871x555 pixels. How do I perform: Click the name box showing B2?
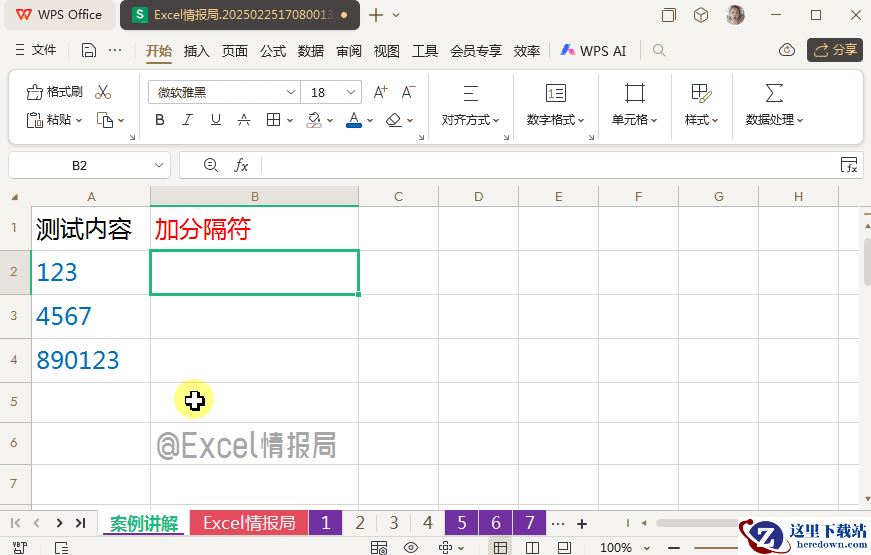coord(79,166)
